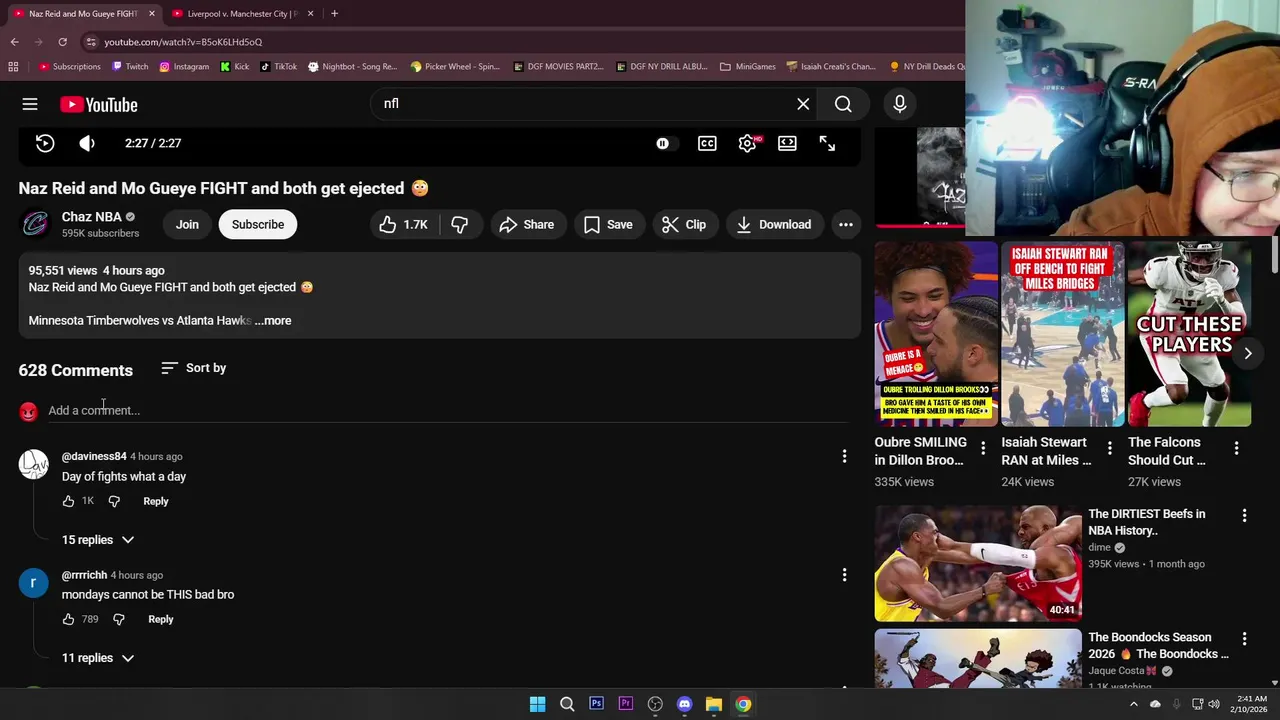The height and width of the screenshot is (720, 1280).
Task: Download the video
Action: [773, 224]
